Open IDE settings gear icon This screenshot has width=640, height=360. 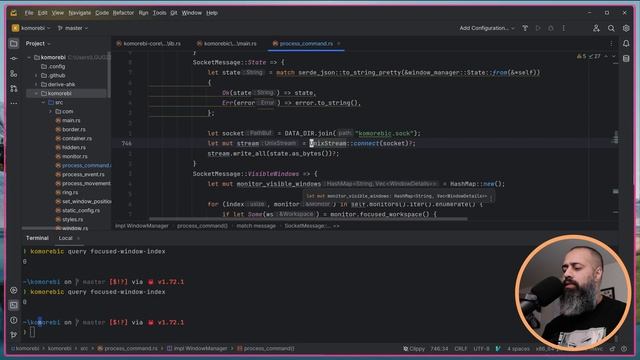pyautogui.click(x=626, y=28)
